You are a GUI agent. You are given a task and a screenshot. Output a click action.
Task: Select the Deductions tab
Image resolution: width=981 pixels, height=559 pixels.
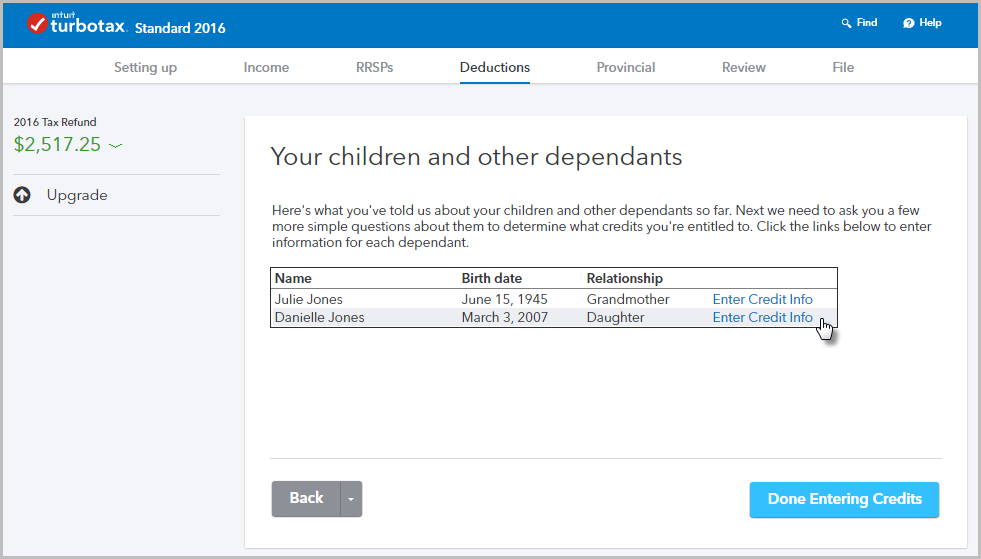[x=495, y=67]
